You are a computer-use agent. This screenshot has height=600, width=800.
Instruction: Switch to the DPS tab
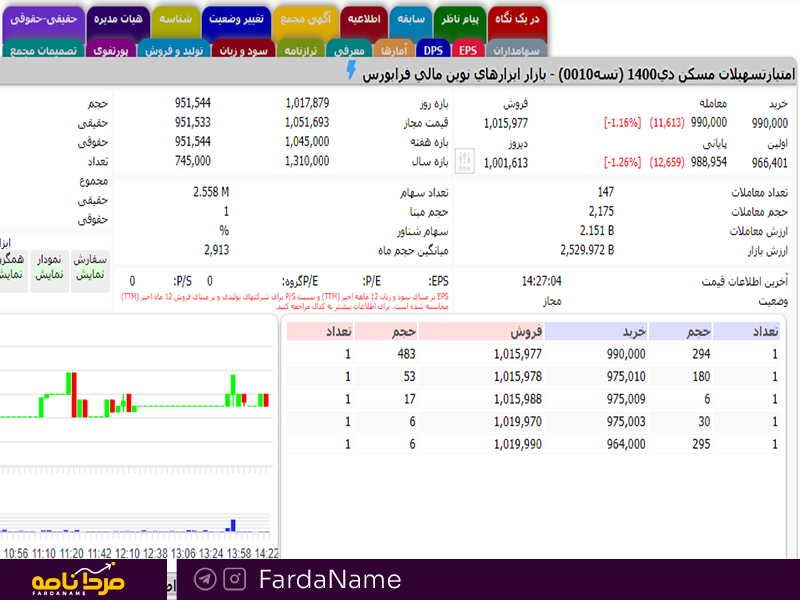point(433,50)
